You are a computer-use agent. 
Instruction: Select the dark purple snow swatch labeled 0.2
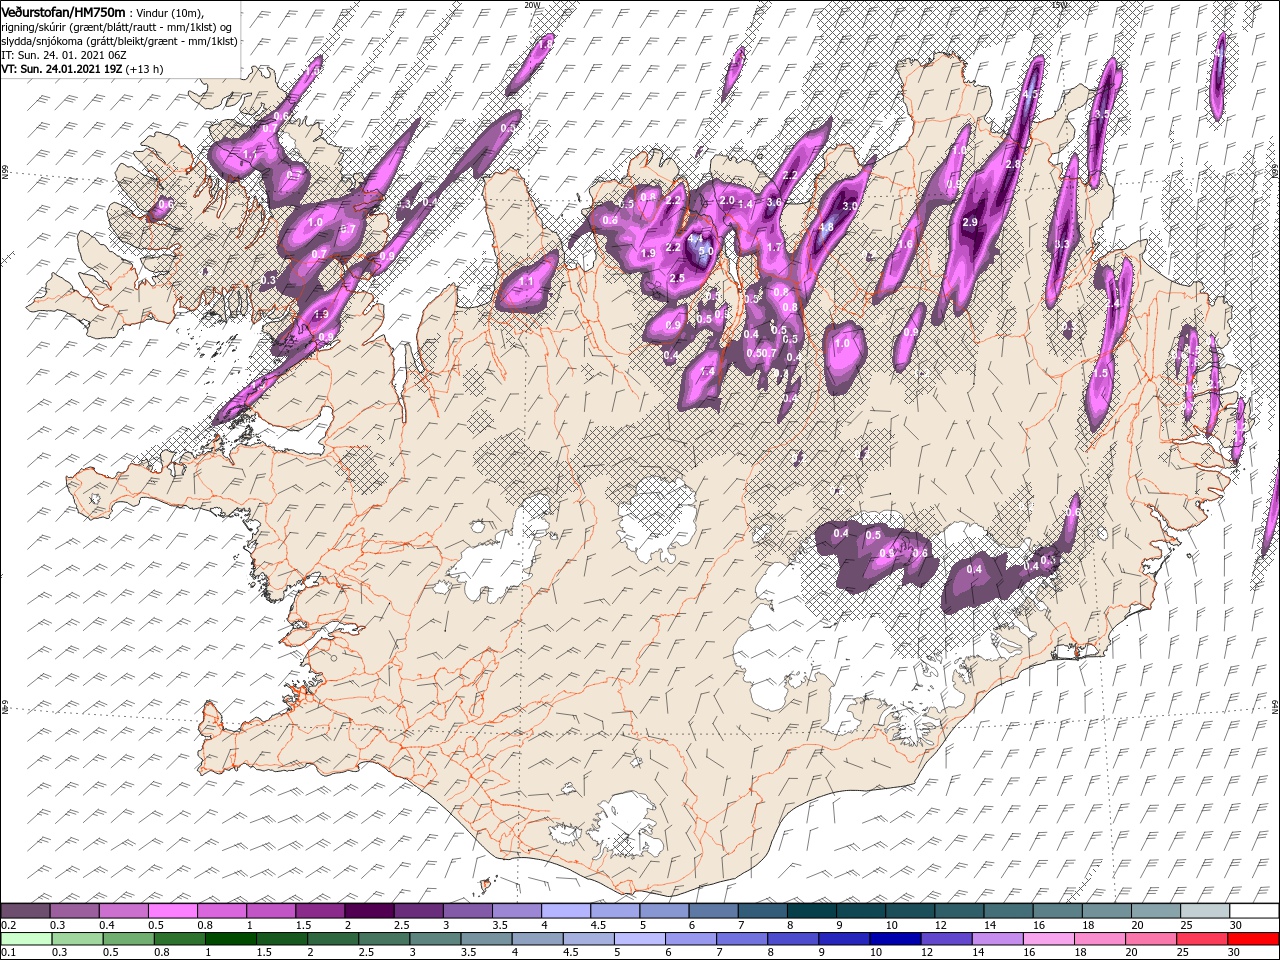[25, 911]
